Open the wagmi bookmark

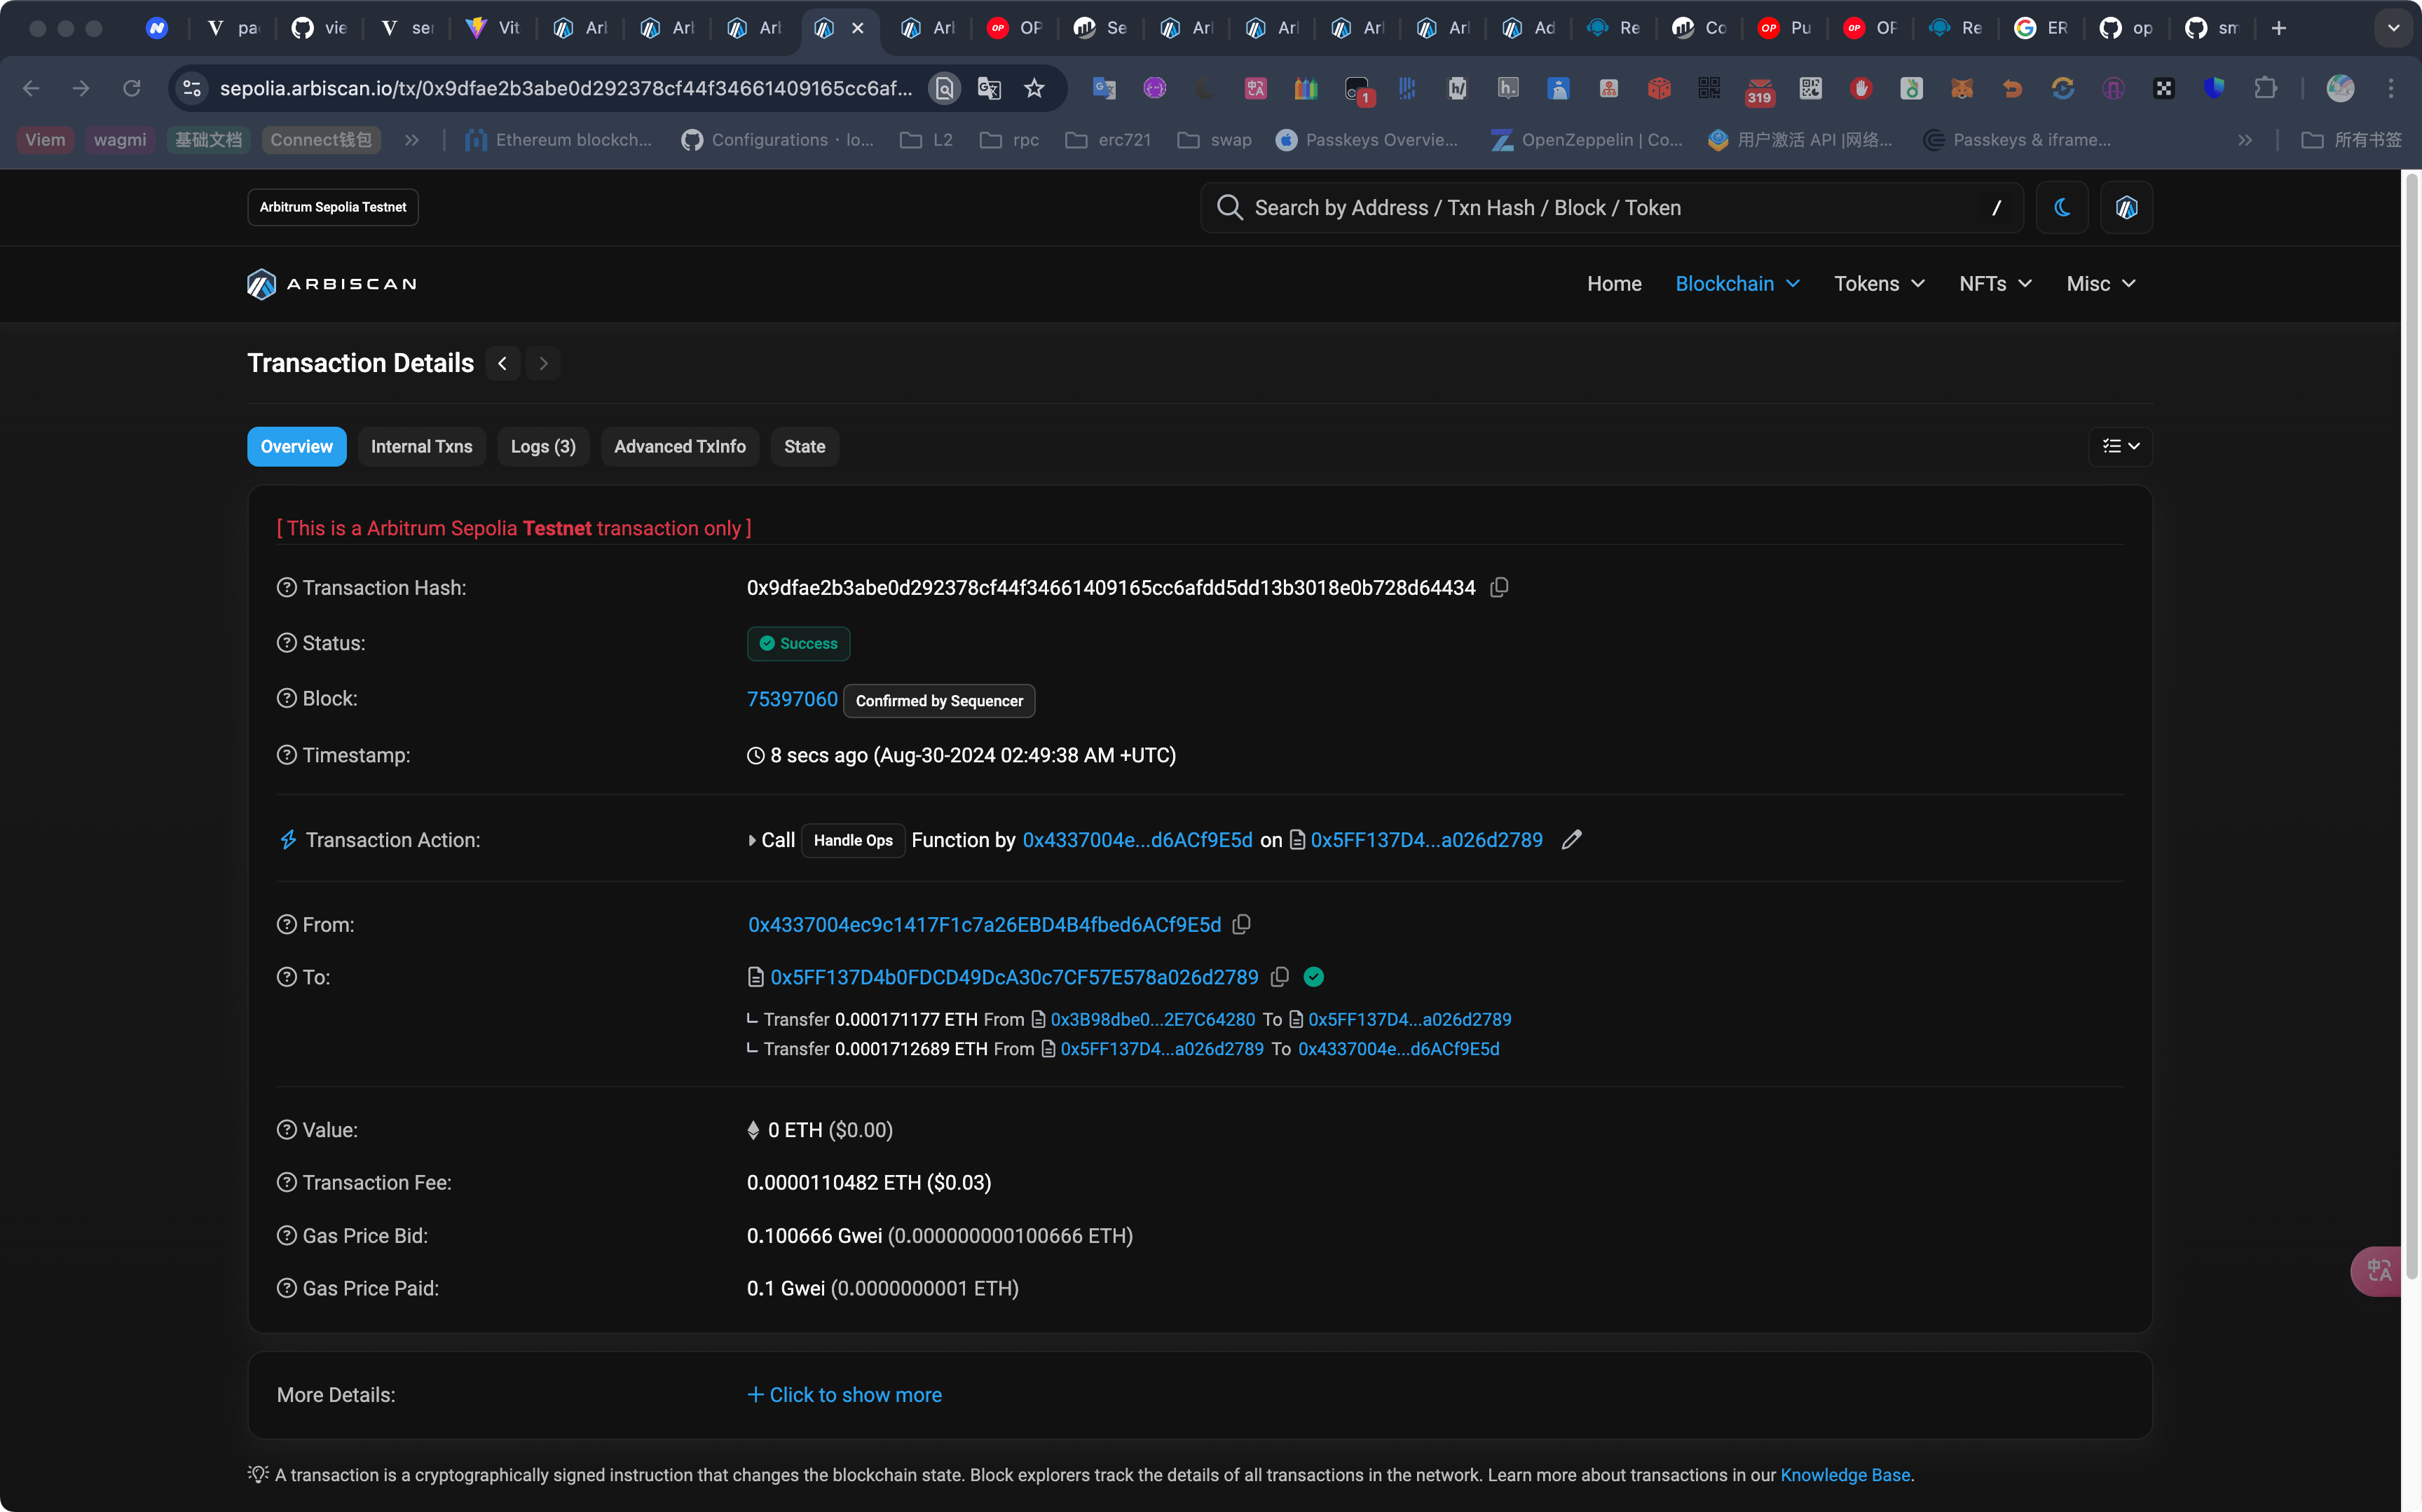click(119, 140)
